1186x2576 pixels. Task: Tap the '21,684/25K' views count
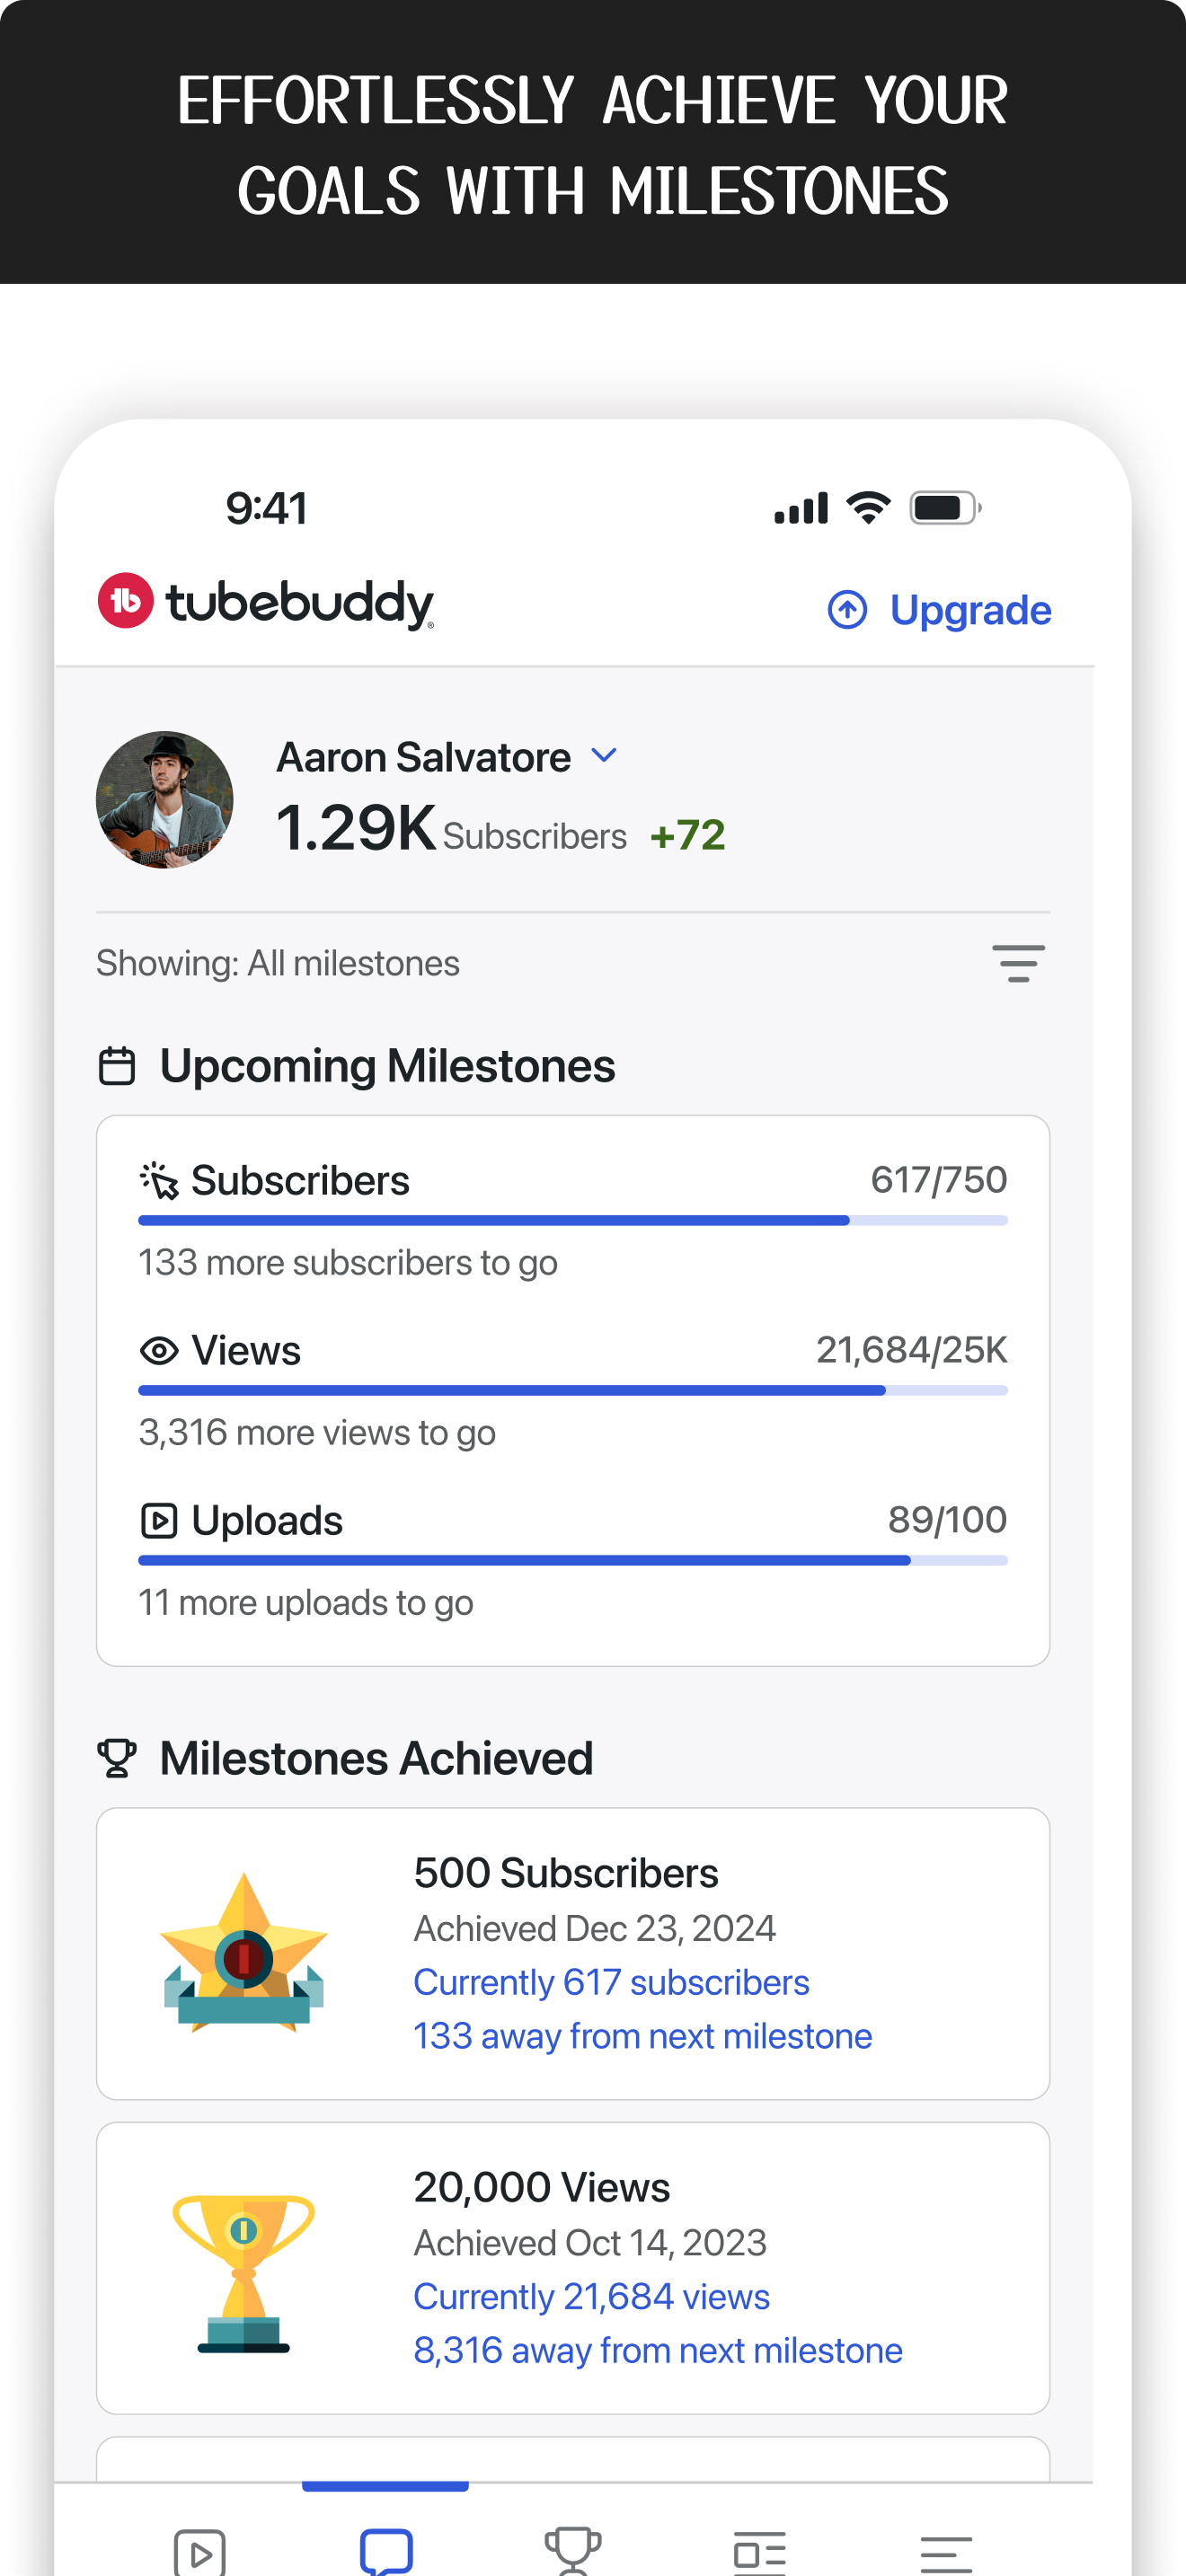pos(912,1350)
